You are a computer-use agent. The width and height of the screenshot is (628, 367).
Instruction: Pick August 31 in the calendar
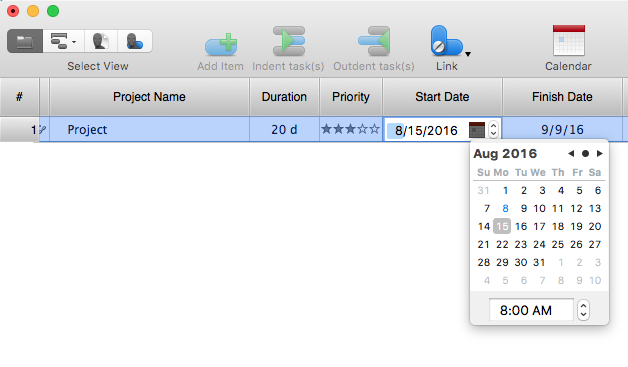pos(539,262)
